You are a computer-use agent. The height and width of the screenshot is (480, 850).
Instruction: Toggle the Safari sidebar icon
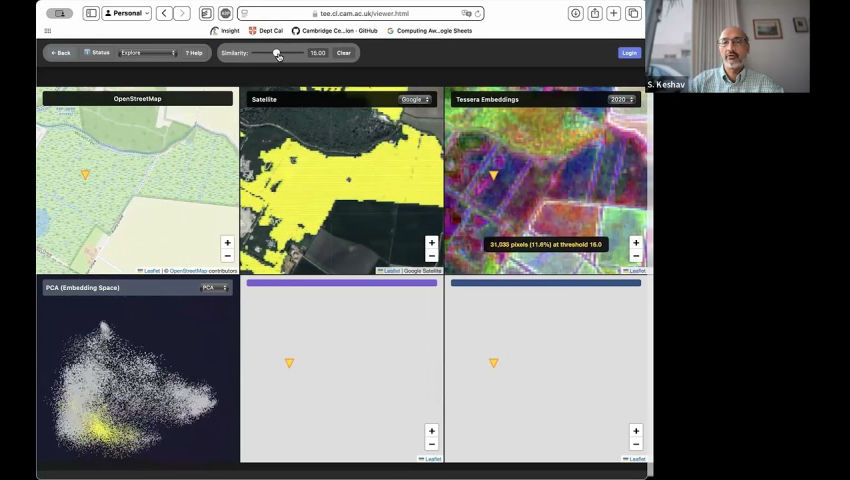(91, 14)
